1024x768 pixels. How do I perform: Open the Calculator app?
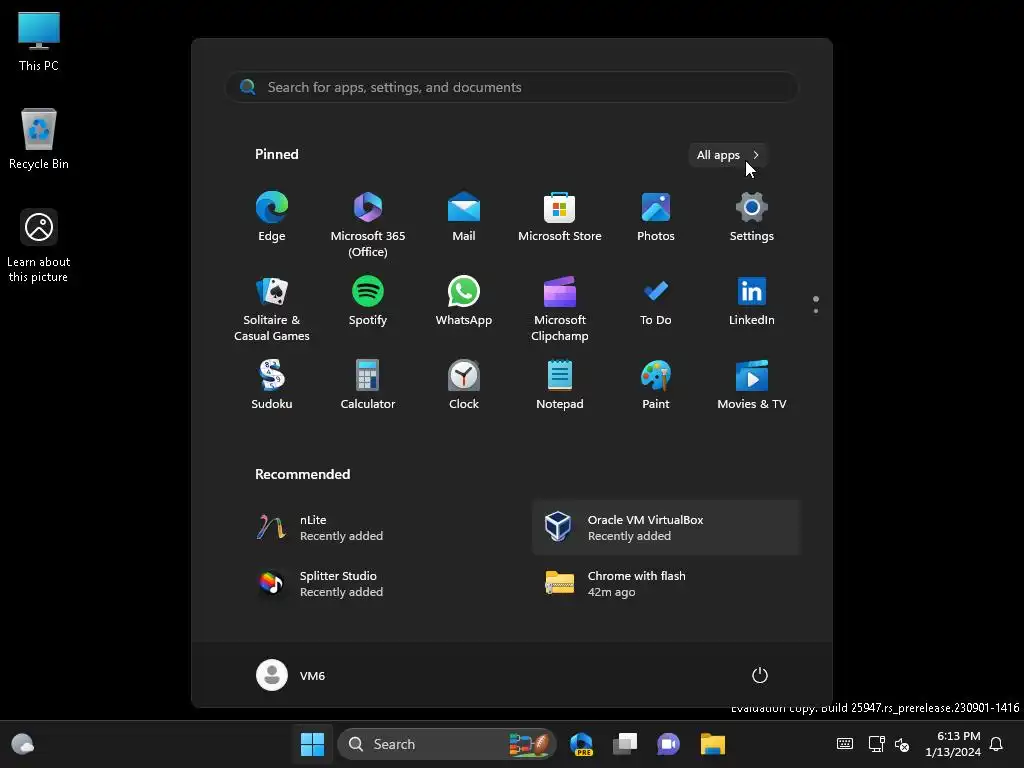(368, 385)
